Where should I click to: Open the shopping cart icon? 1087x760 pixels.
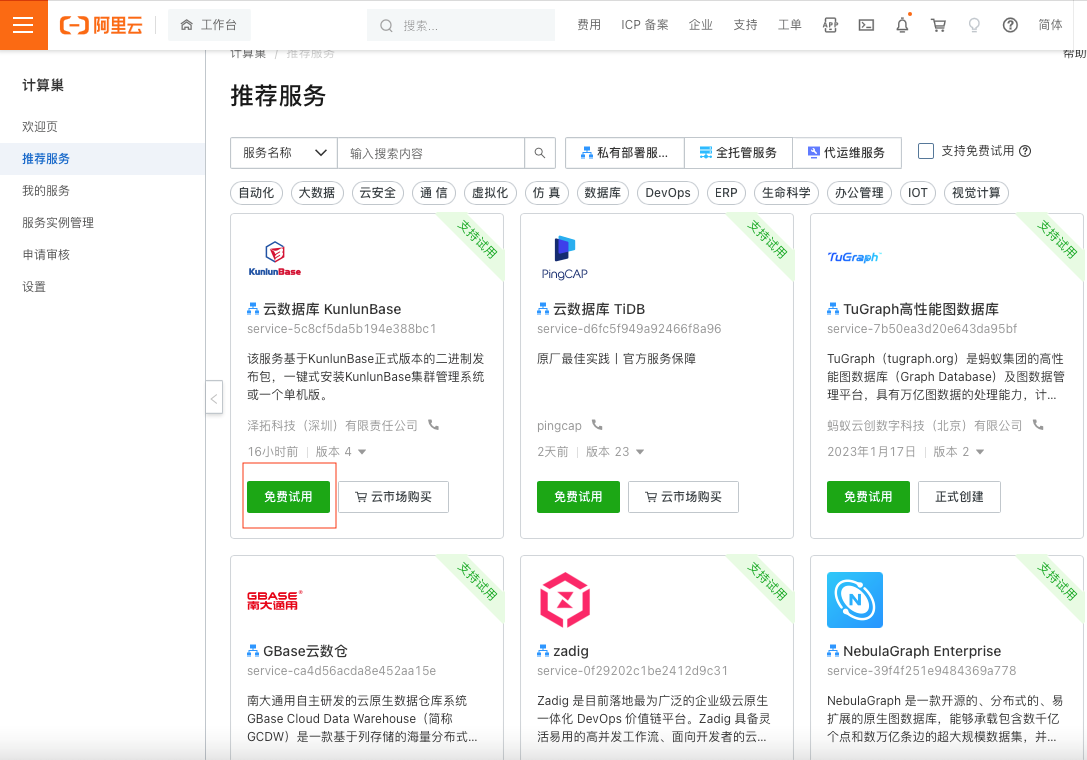click(938, 26)
